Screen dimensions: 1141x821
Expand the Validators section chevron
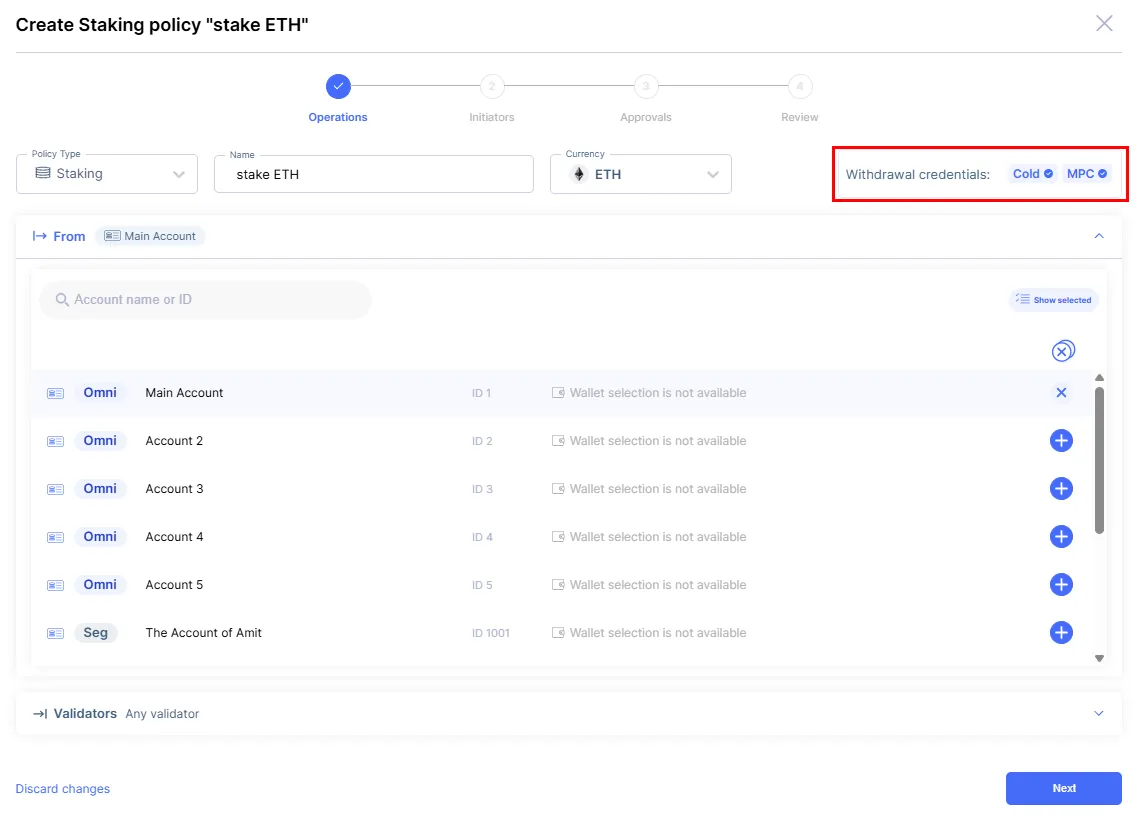point(1099,713)
